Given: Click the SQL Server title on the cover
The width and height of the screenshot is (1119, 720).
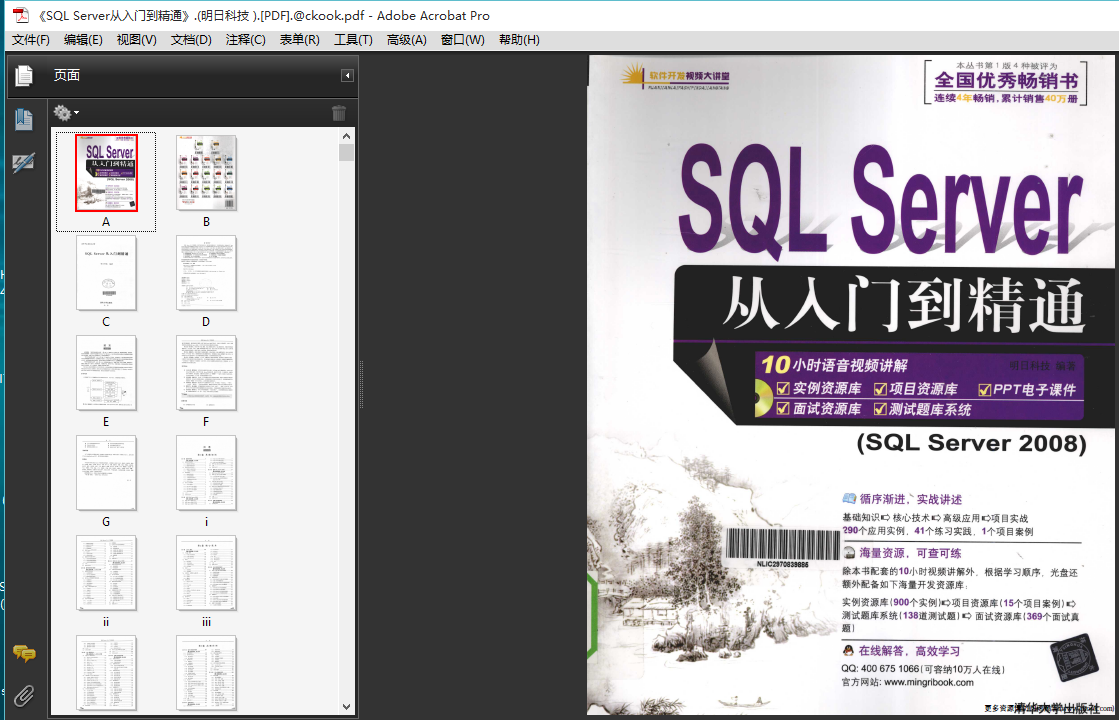Looking at the screenshot, I should click(881, 200).
